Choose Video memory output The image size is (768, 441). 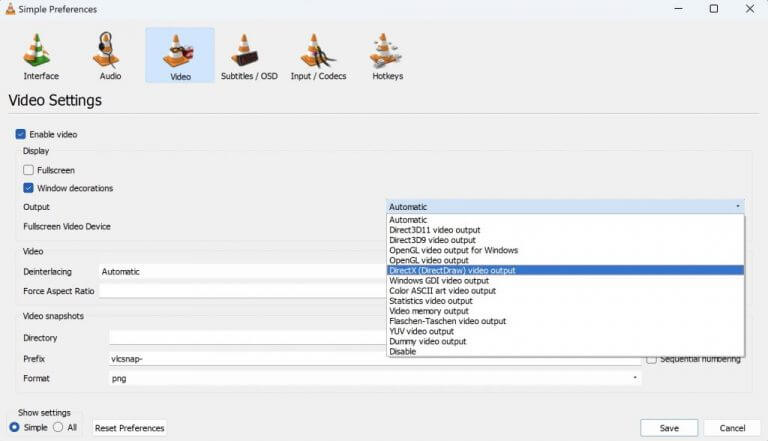pos(565,311)
